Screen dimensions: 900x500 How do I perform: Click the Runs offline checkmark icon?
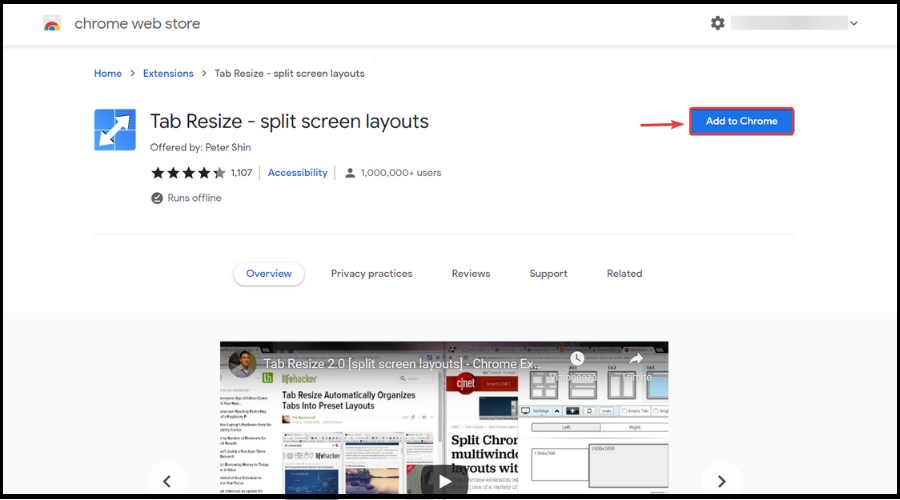pyautogui.click(x=157, y=198)
